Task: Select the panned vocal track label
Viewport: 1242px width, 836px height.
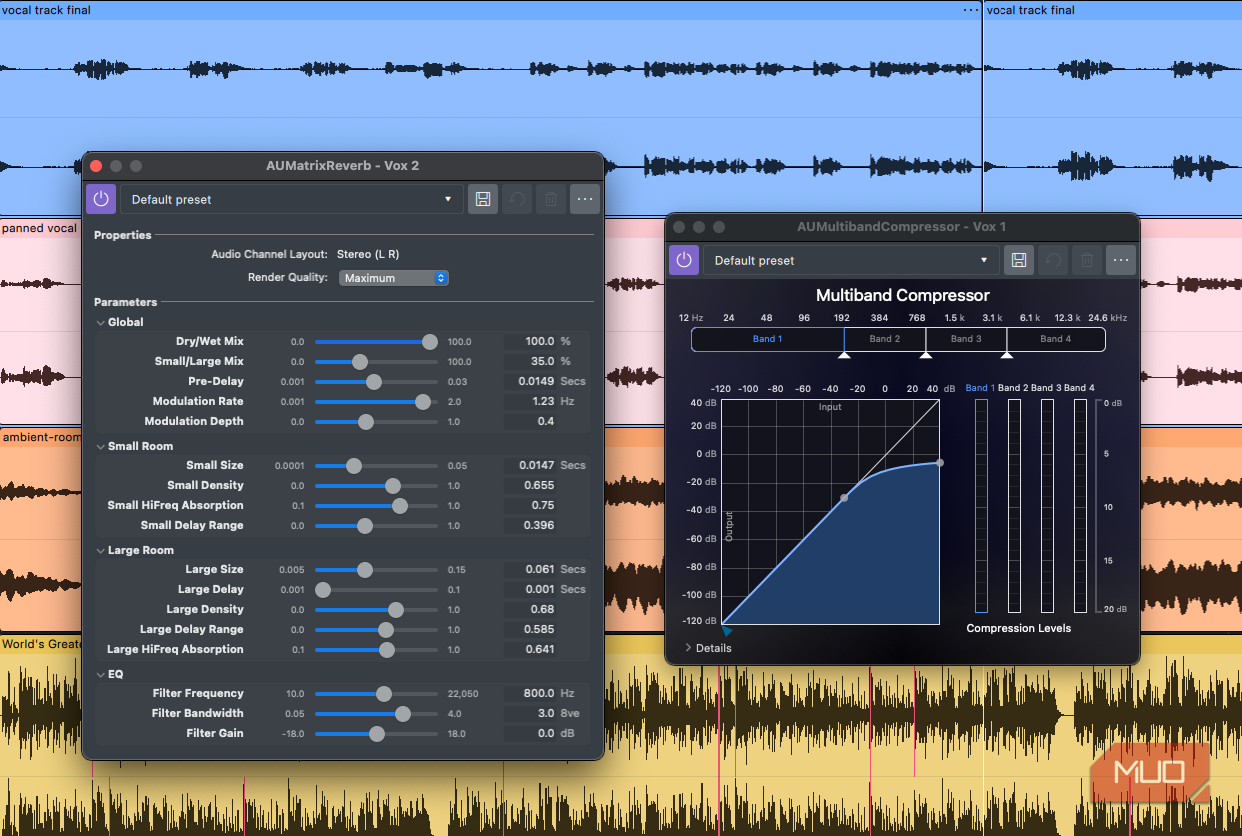Action: pyautogui.click(x=39, y=228)
